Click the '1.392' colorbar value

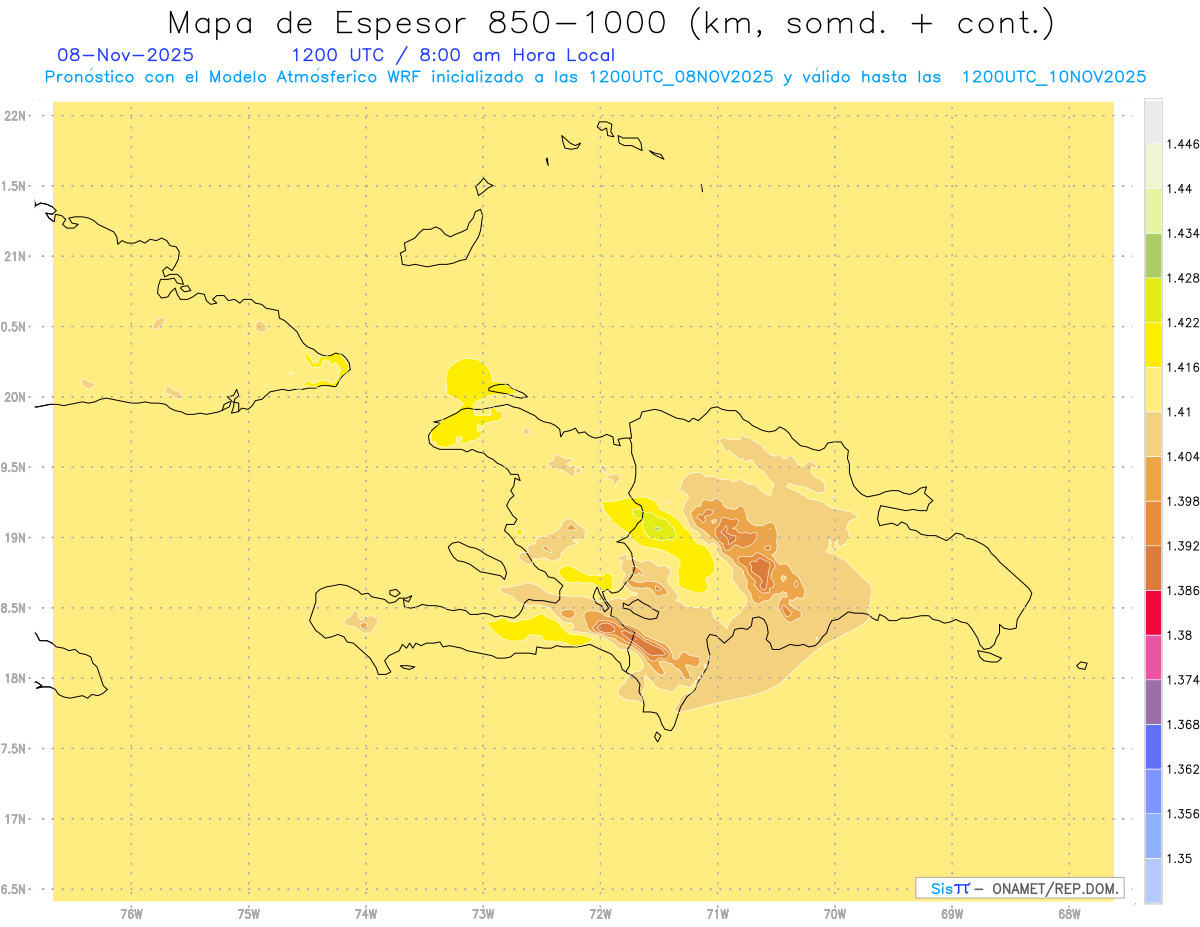tap(1183, 546)
